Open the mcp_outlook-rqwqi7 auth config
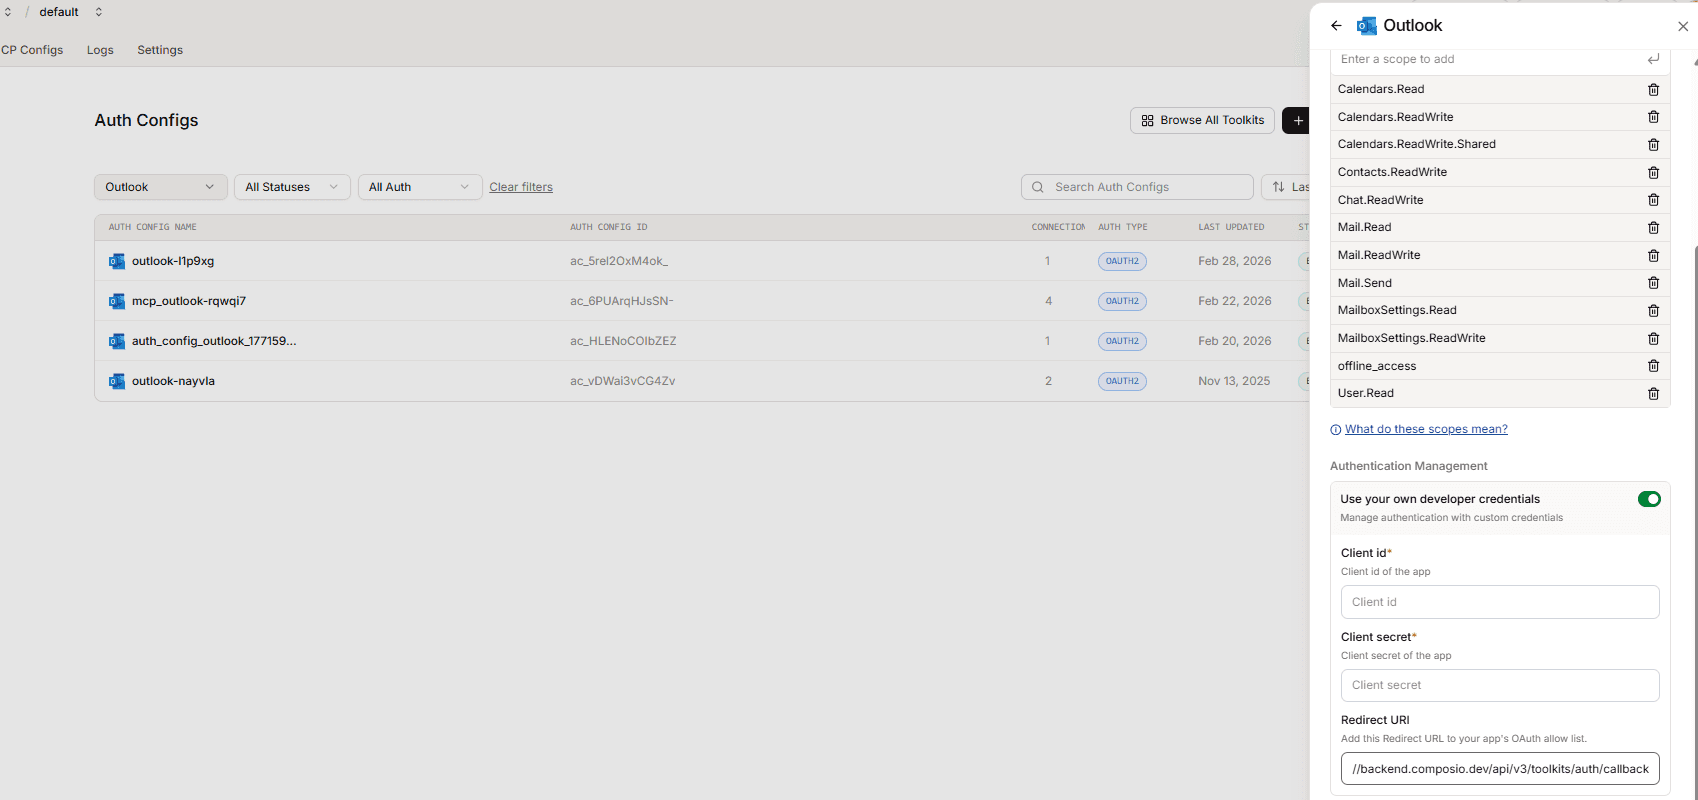1698x800 pixels. coord(189,301)
